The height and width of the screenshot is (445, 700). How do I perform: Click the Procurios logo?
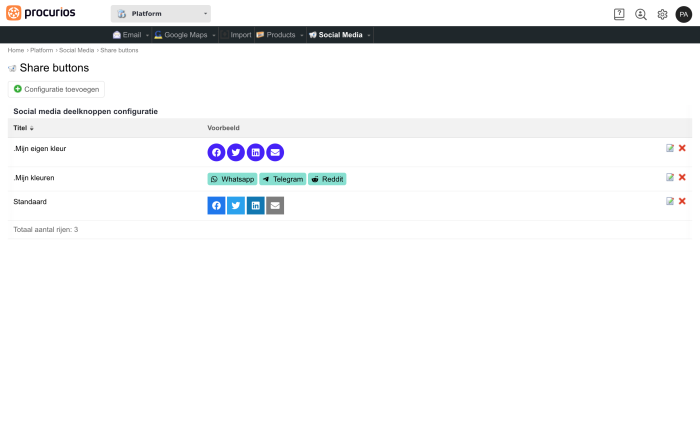41,13
